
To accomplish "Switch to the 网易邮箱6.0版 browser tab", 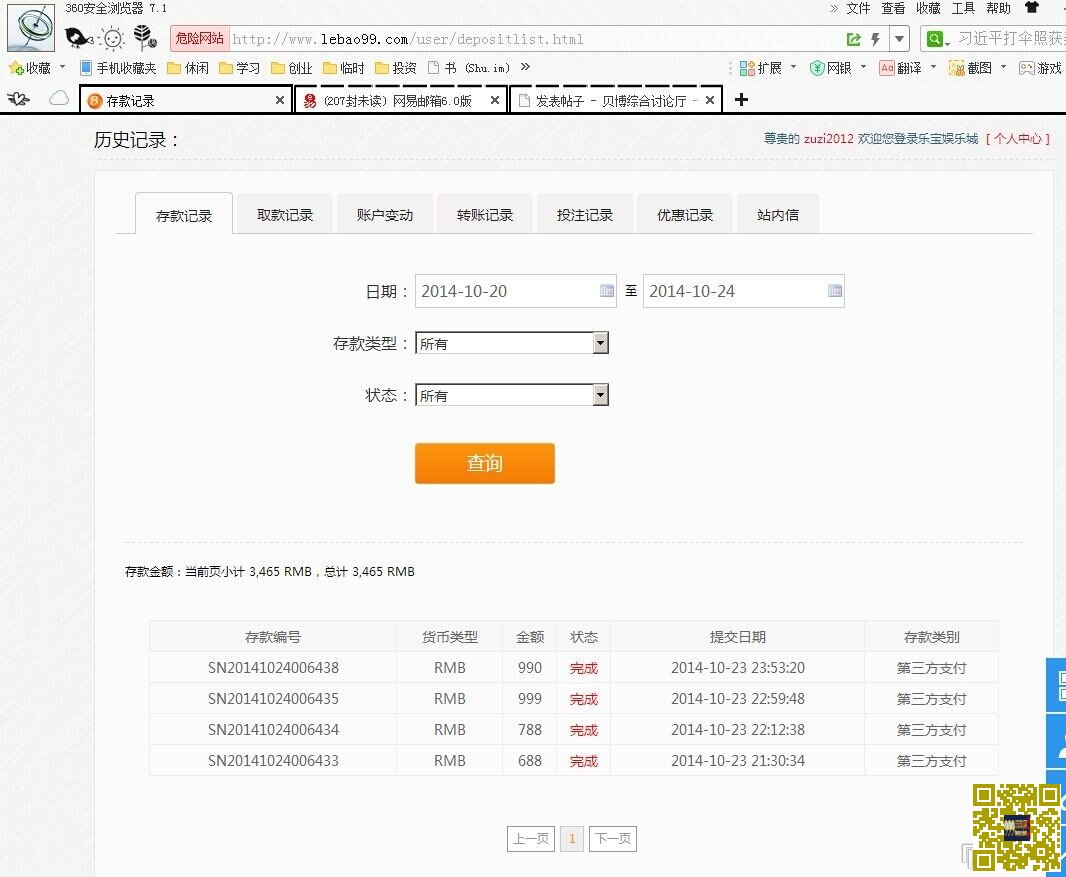I will 401,101.
